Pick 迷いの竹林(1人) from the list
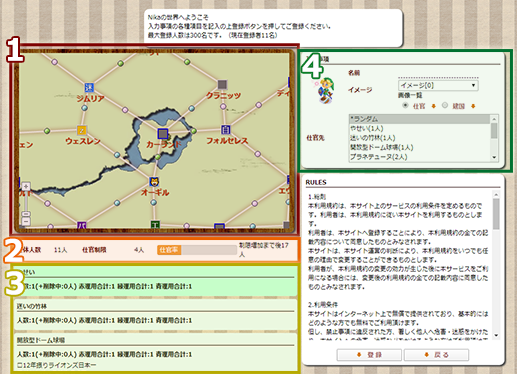517x374 pixels. 419,138
